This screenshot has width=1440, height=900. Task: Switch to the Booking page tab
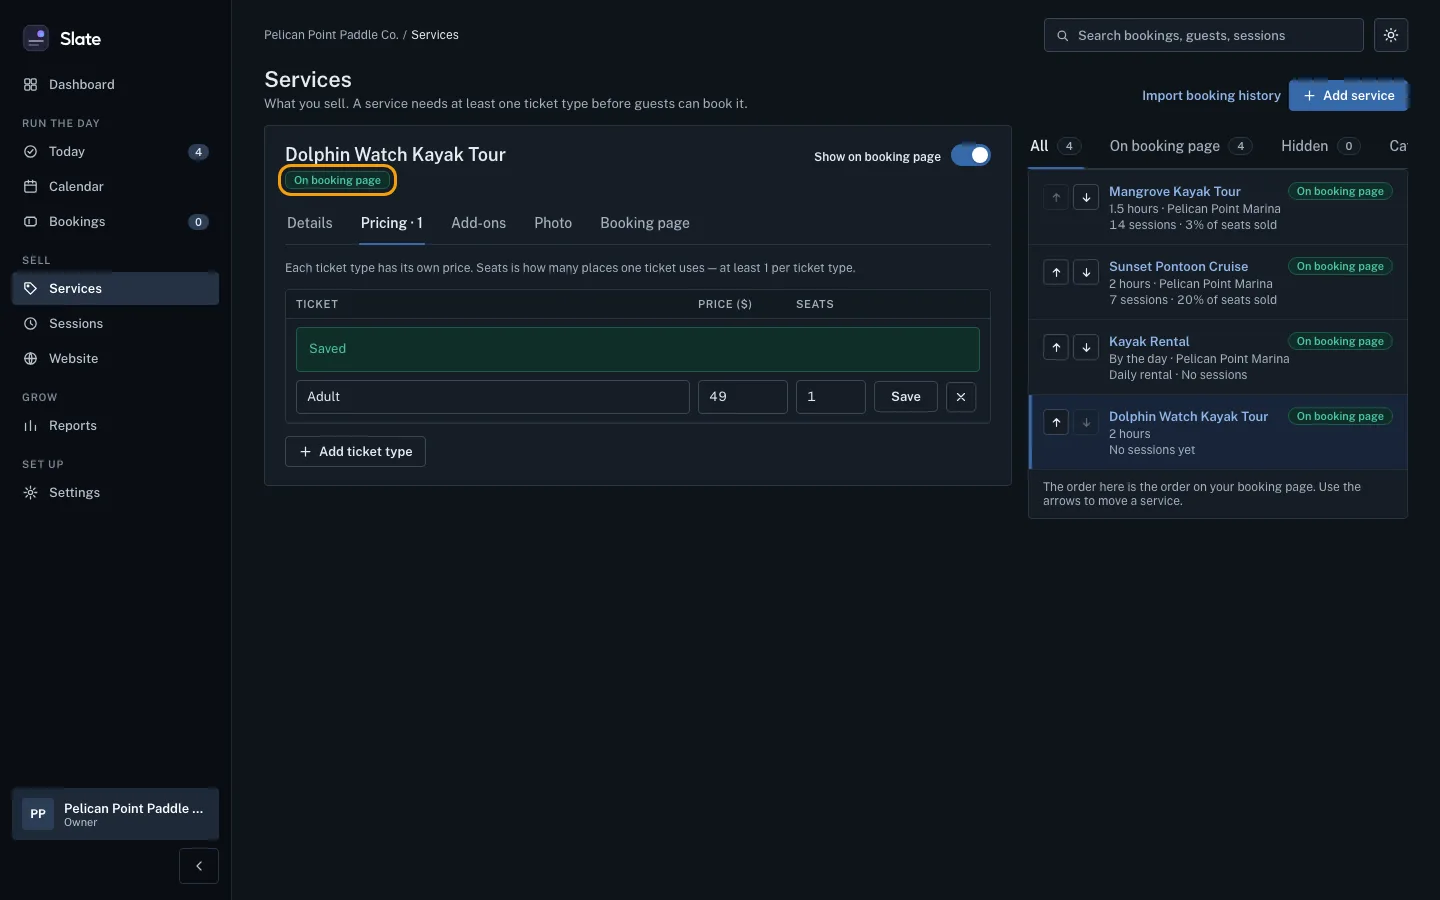[645, 223]
